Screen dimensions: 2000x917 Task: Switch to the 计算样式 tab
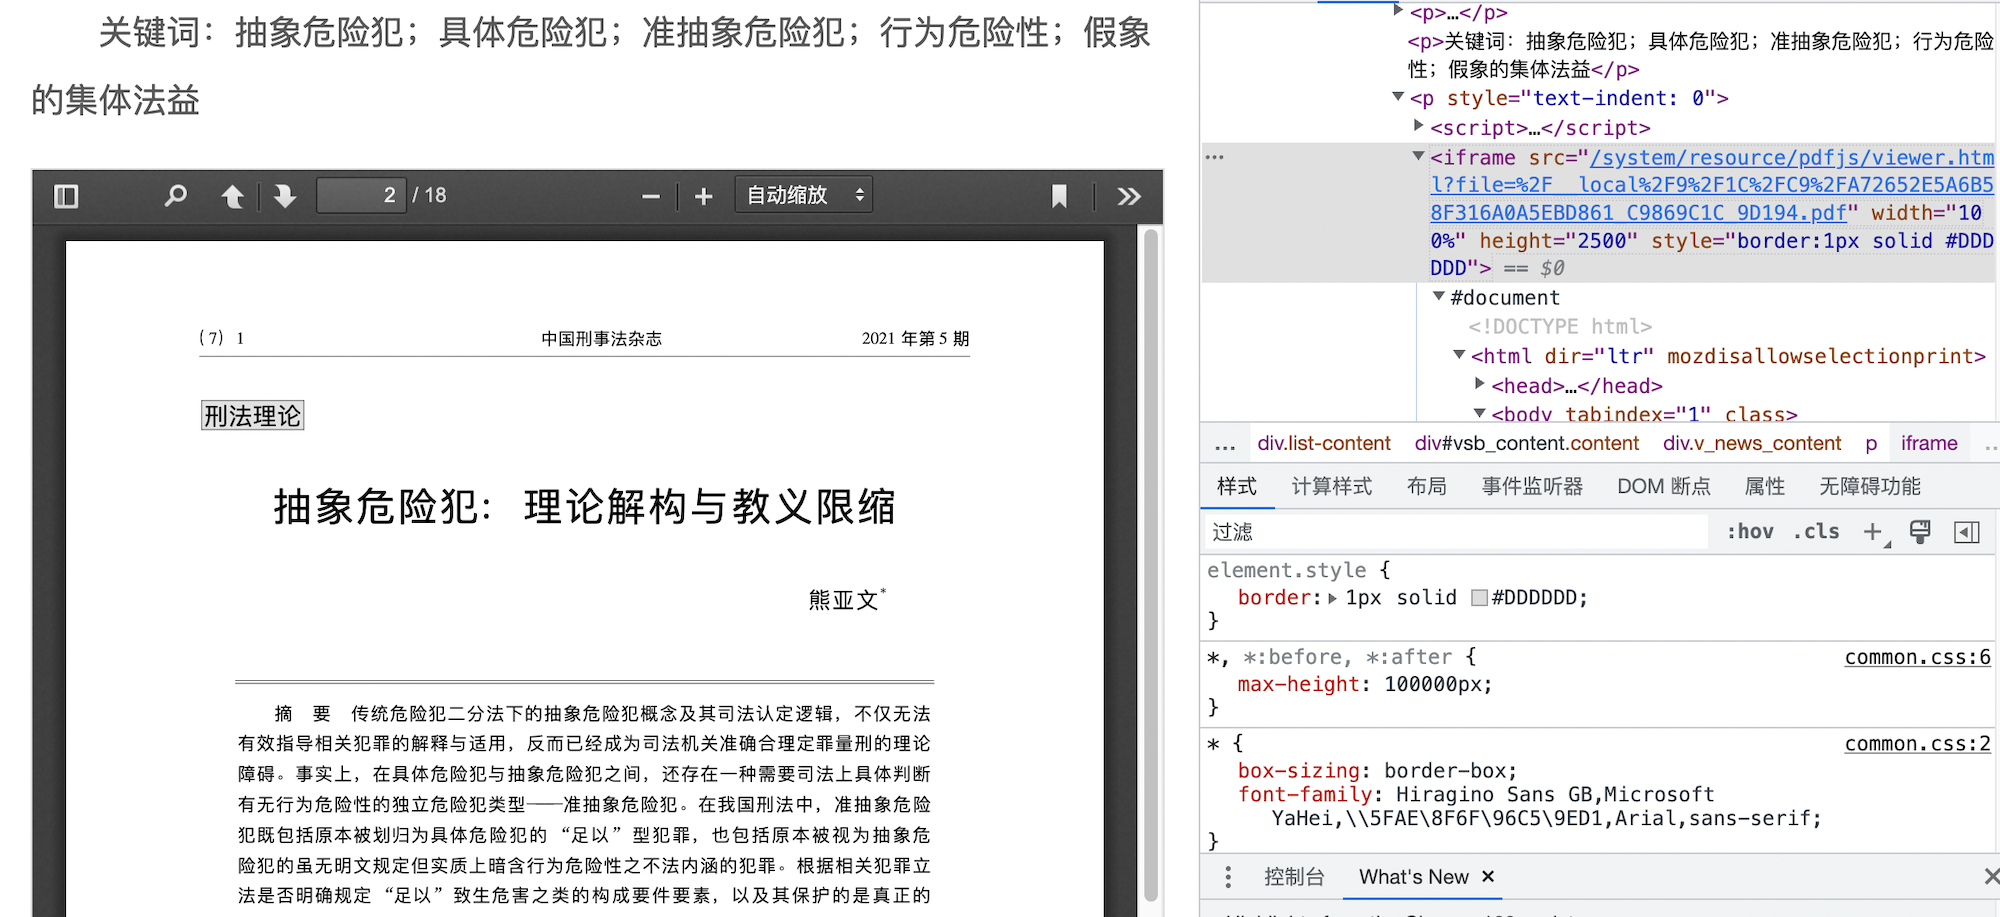(x=1332, y=486)
